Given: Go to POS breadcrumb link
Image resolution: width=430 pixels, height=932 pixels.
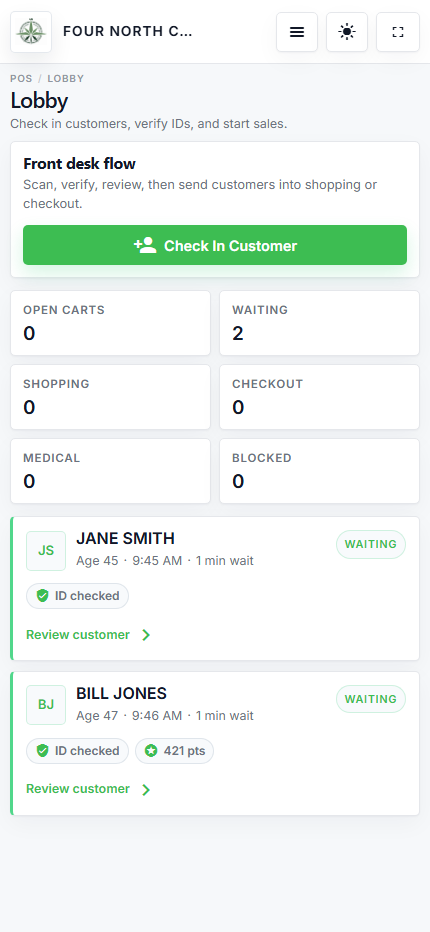Looking at the screenshot, I should [21, 78].
